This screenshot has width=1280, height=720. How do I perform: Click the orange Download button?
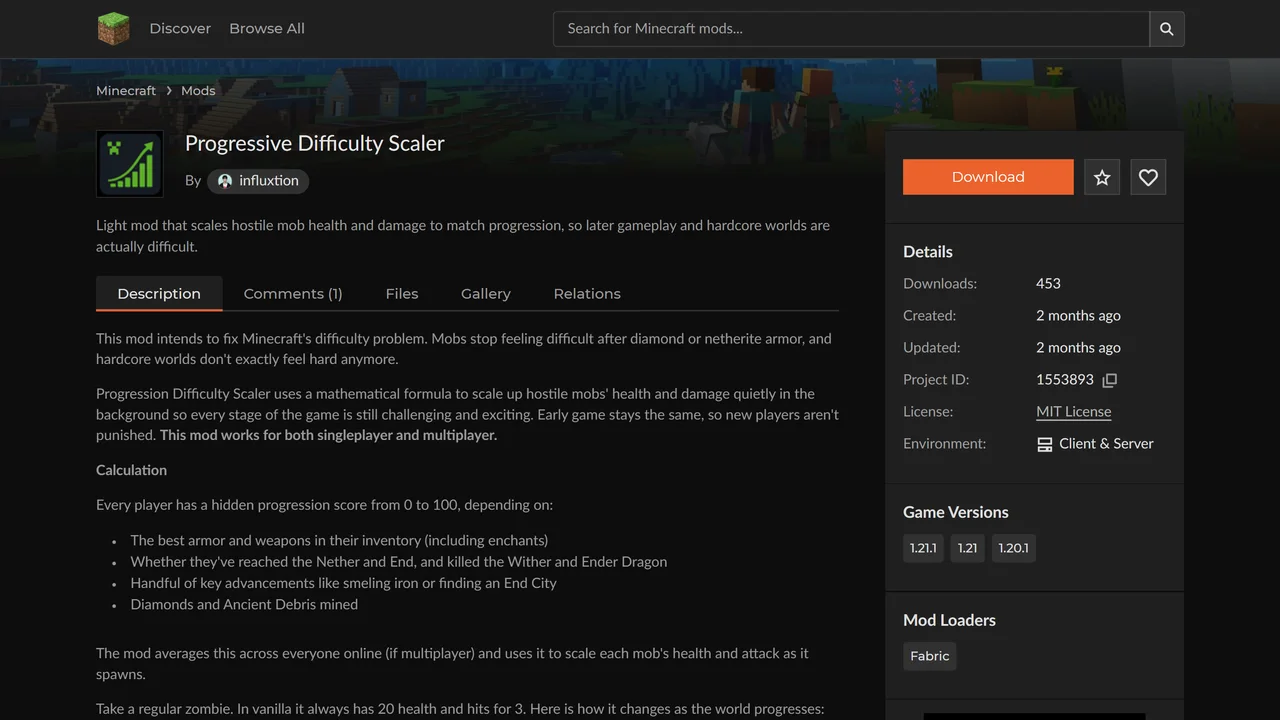tap(988, 177)
